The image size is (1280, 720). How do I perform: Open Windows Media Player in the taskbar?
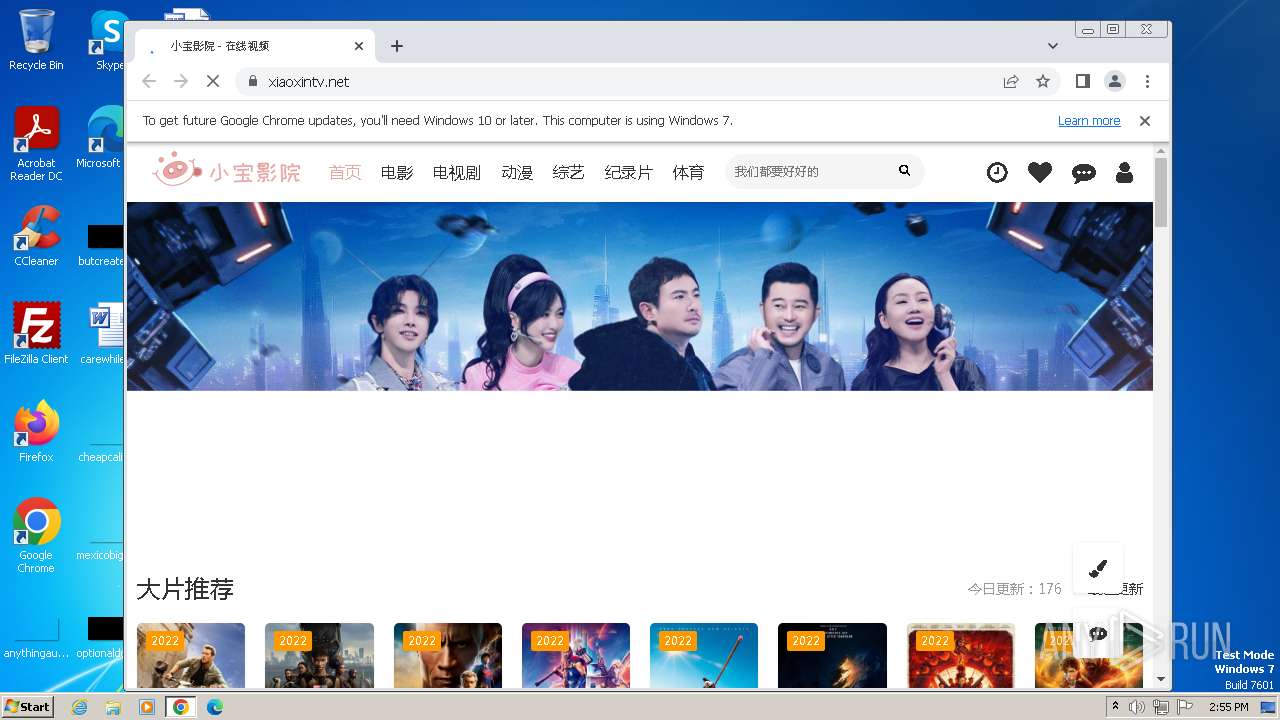(x=147, y=707)
